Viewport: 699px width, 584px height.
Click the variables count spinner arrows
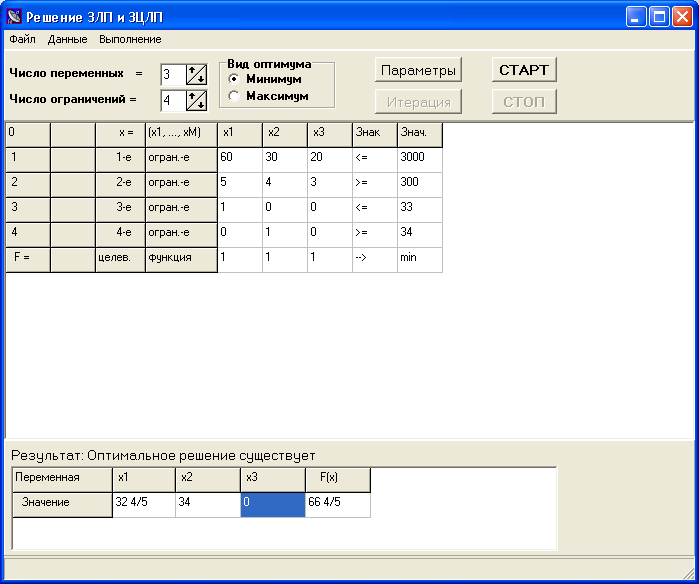click(x=196, y=74)
